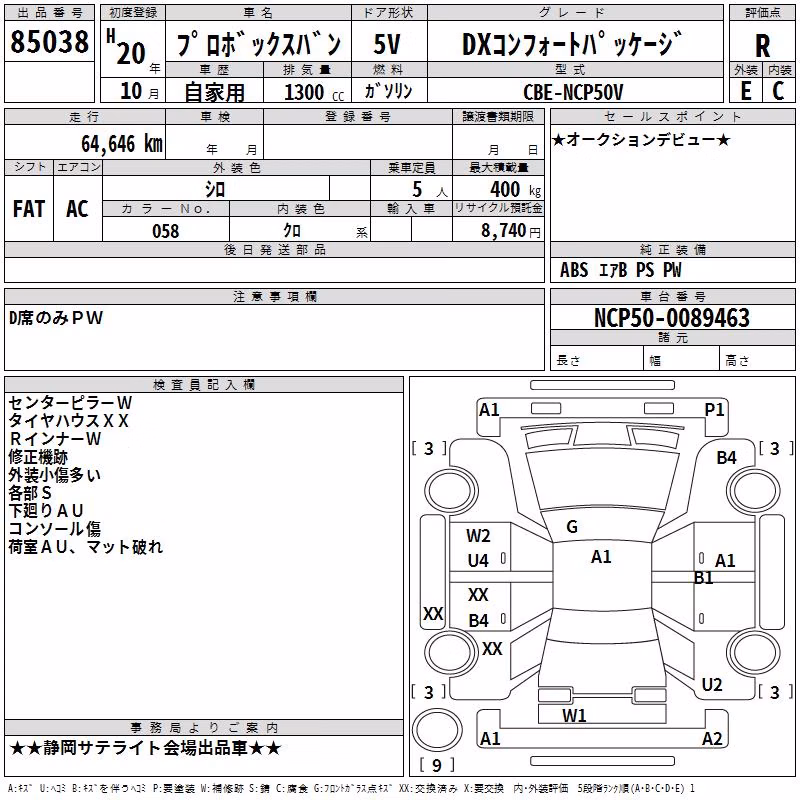Click W2 mark on left front door

[478, 536]
